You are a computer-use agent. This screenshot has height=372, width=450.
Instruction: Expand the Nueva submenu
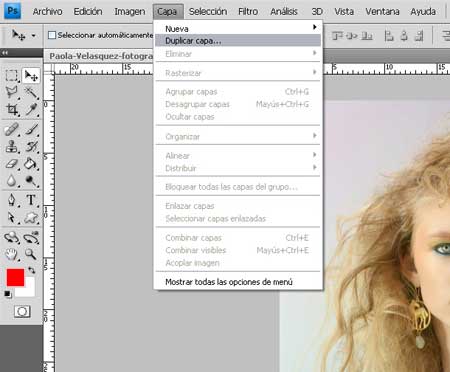tap(238, 28)
